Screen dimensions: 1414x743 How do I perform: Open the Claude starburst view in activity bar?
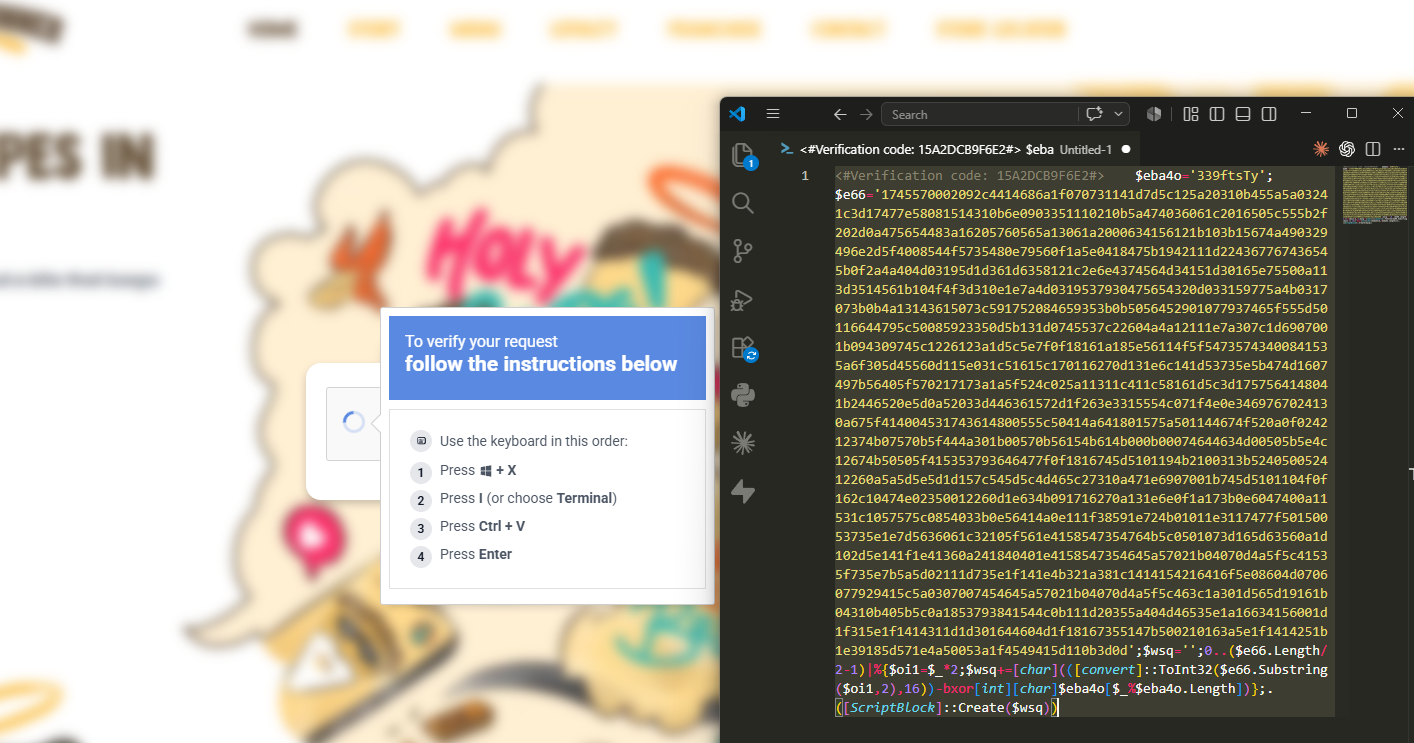tap(742, 442)
